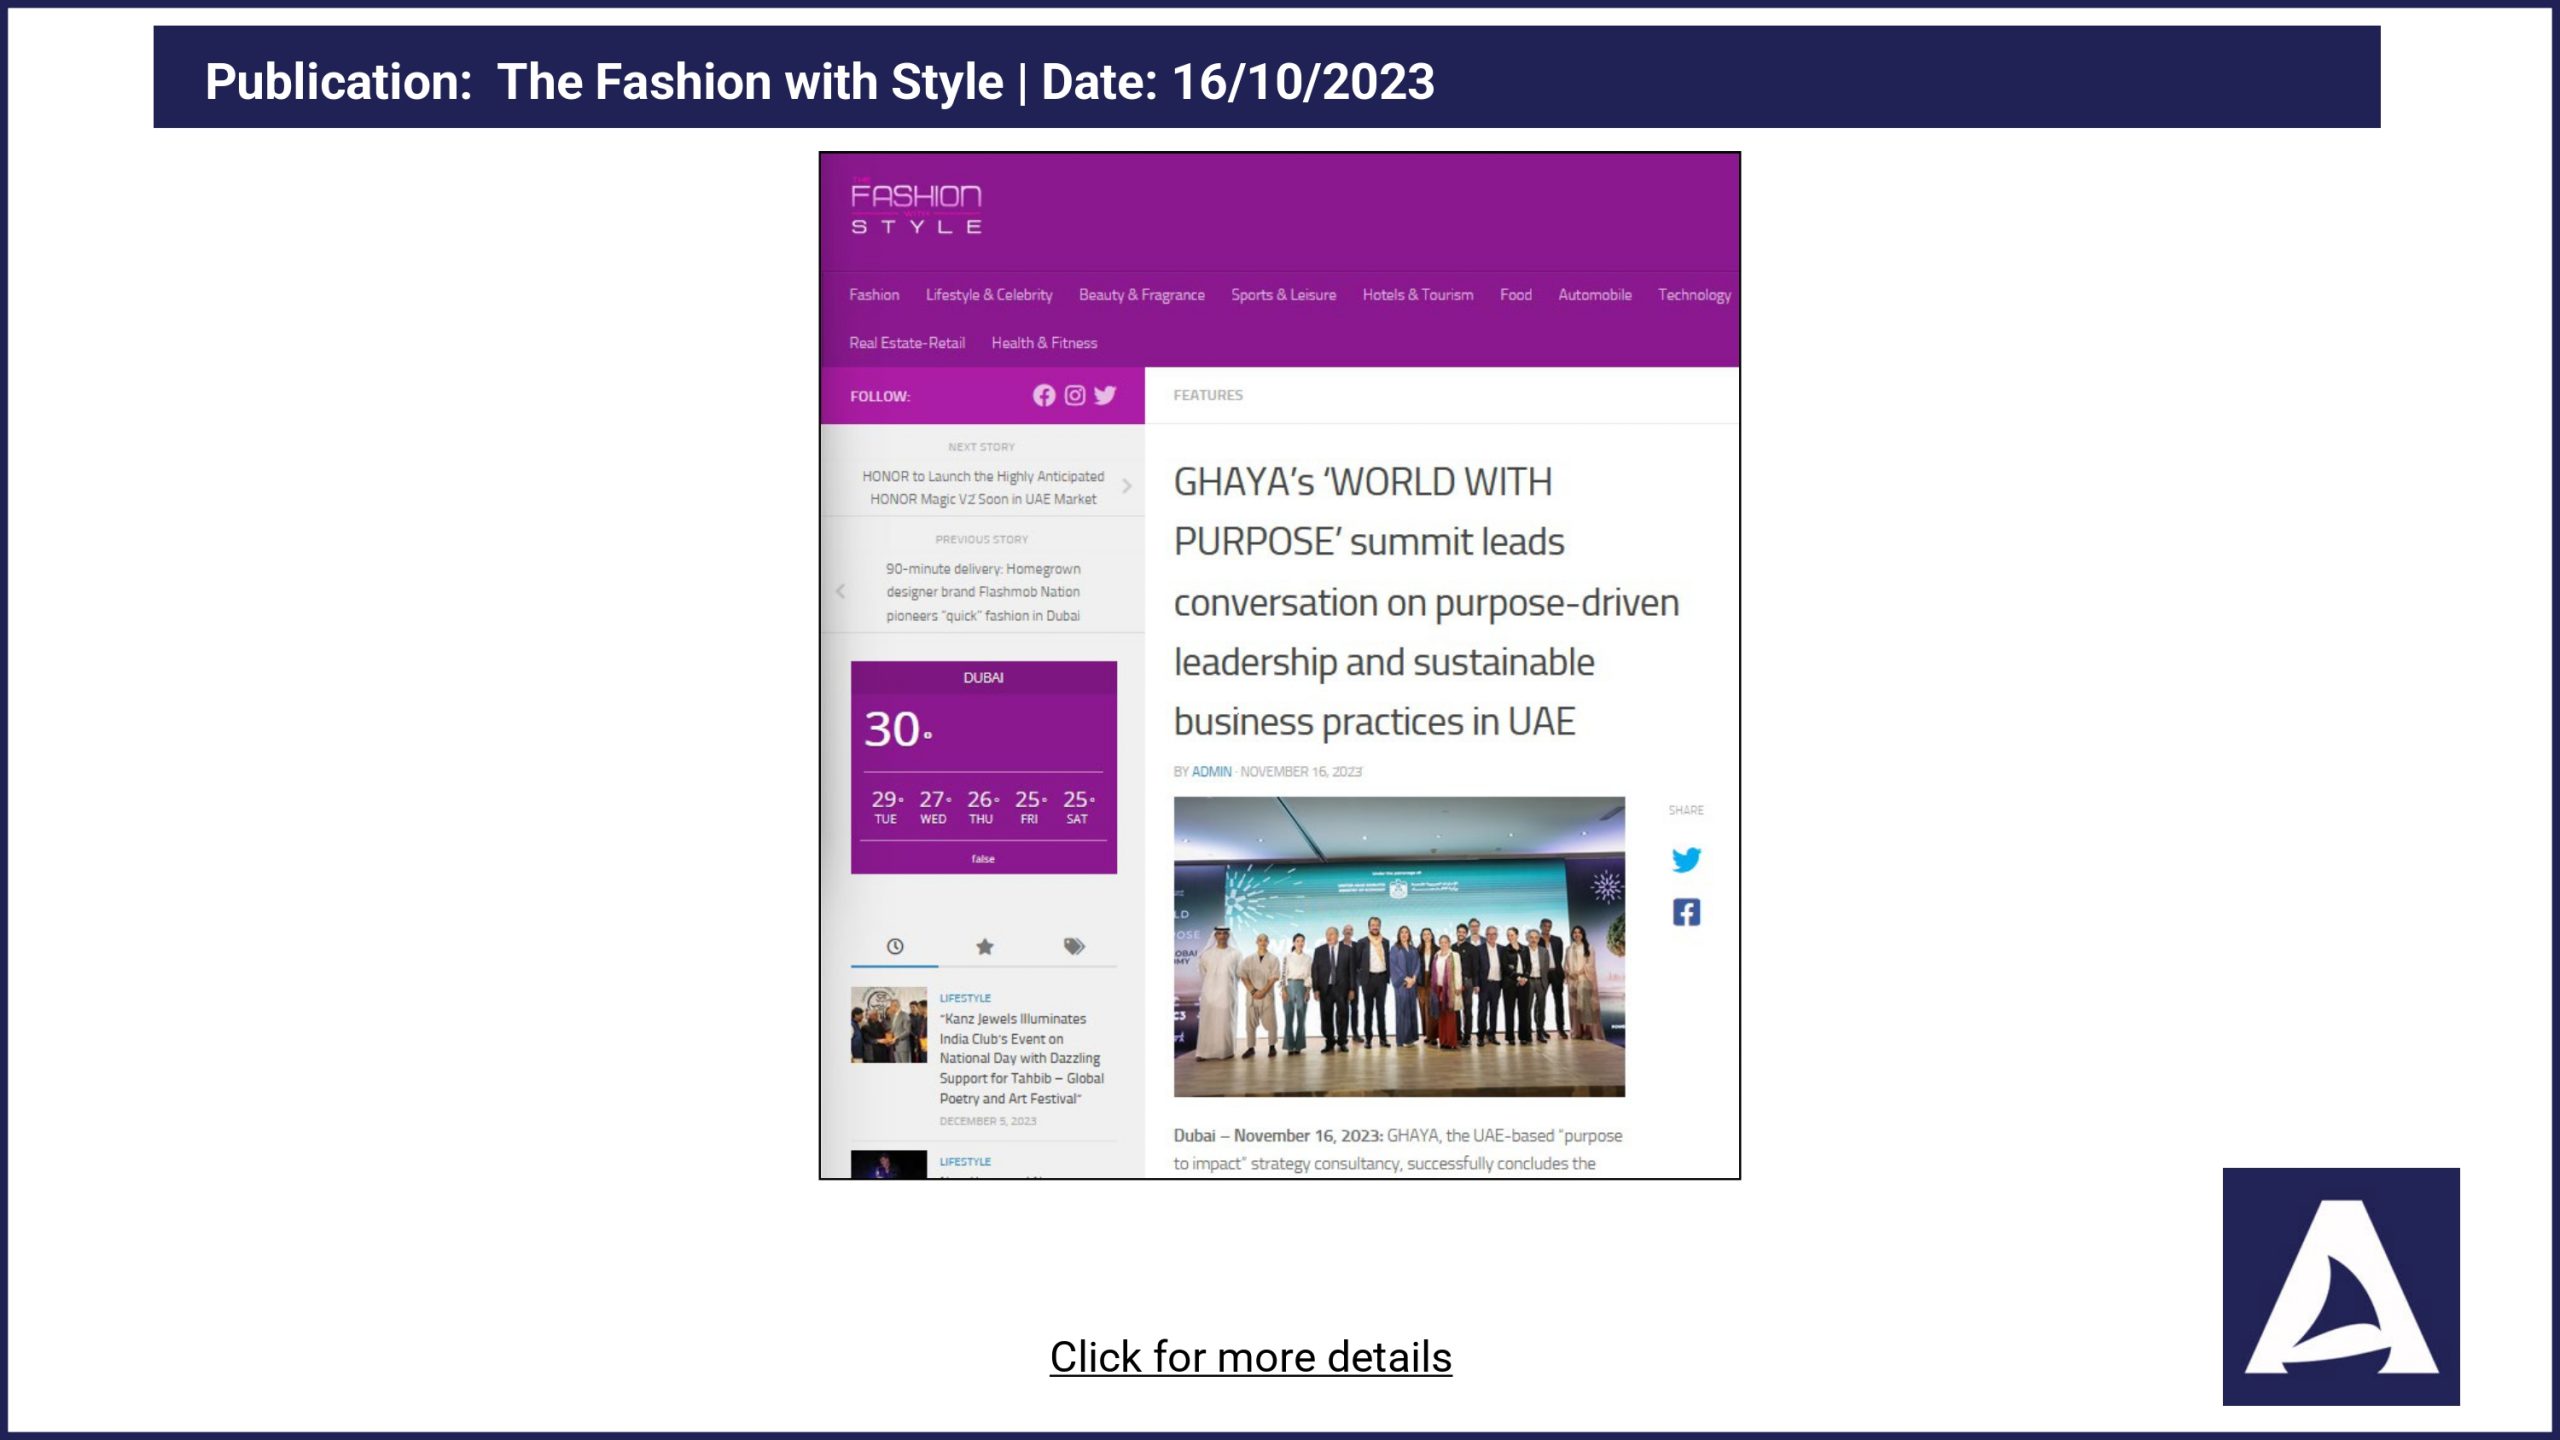Open the Instagram follow icon
Viewport: 2560px width, 1440px height.
pos(1075,396)
